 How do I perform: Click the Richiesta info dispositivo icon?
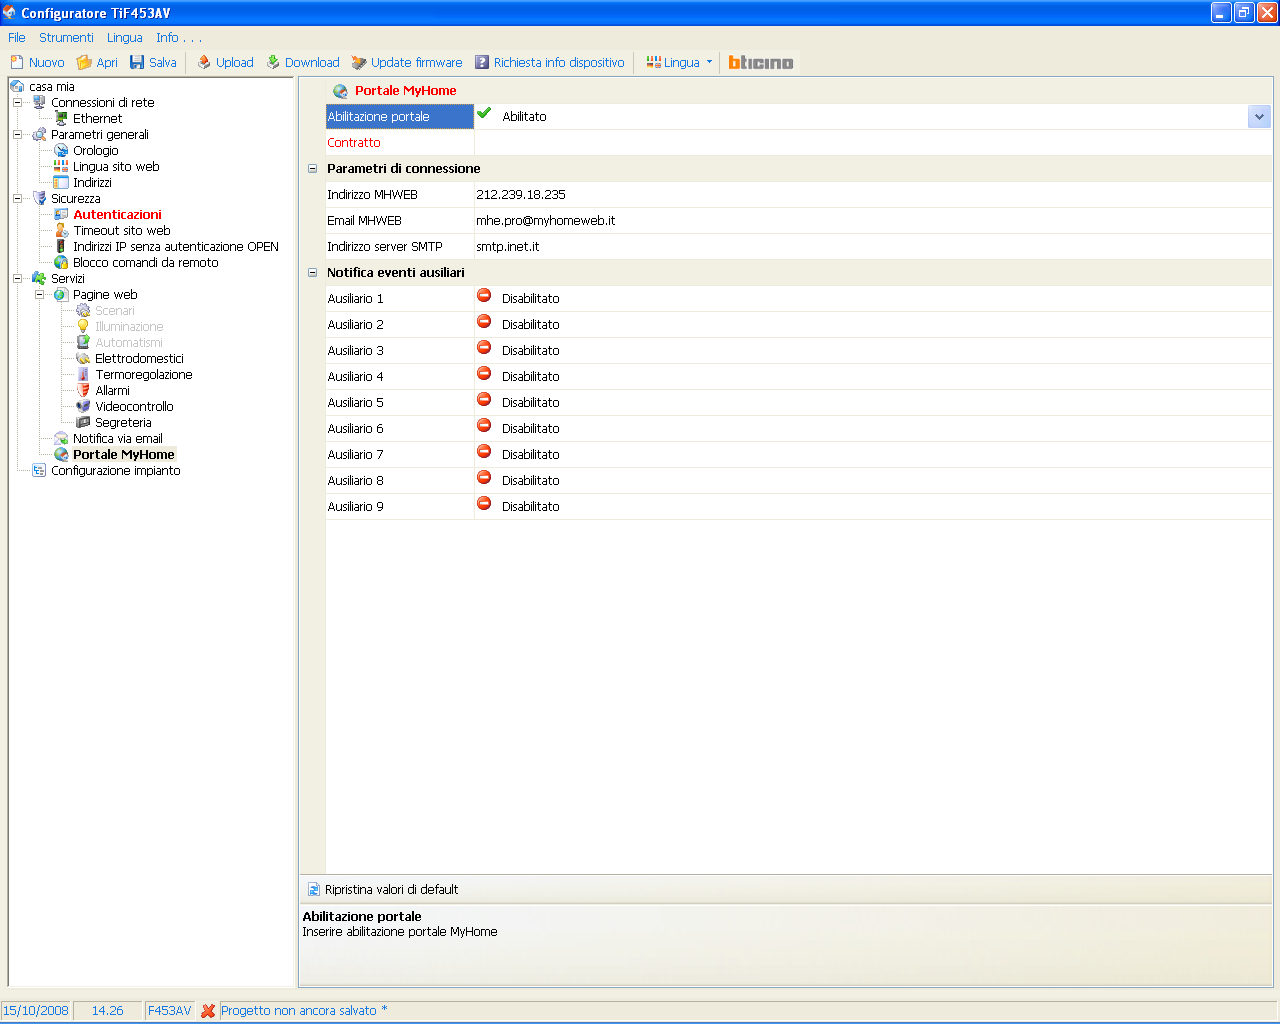pos(482,62)
